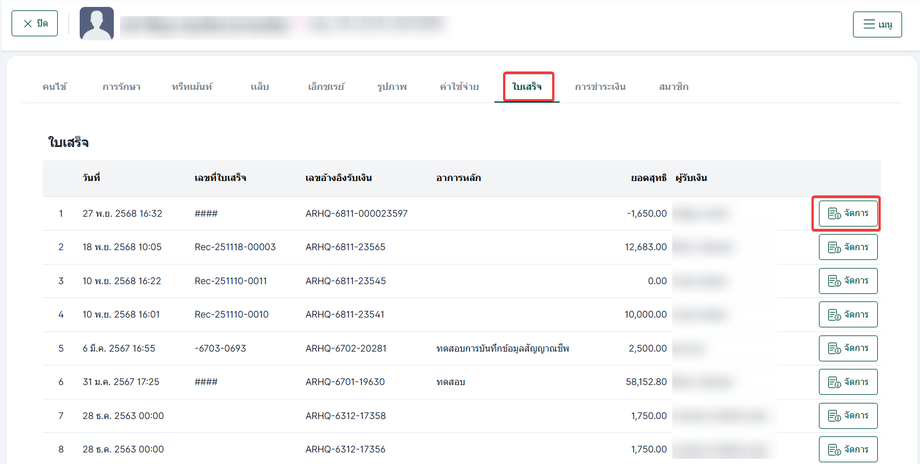920x464 pixels.
Task: Click จัดการ for receipt Rec-251110-0011
Action: click(848, 281)
